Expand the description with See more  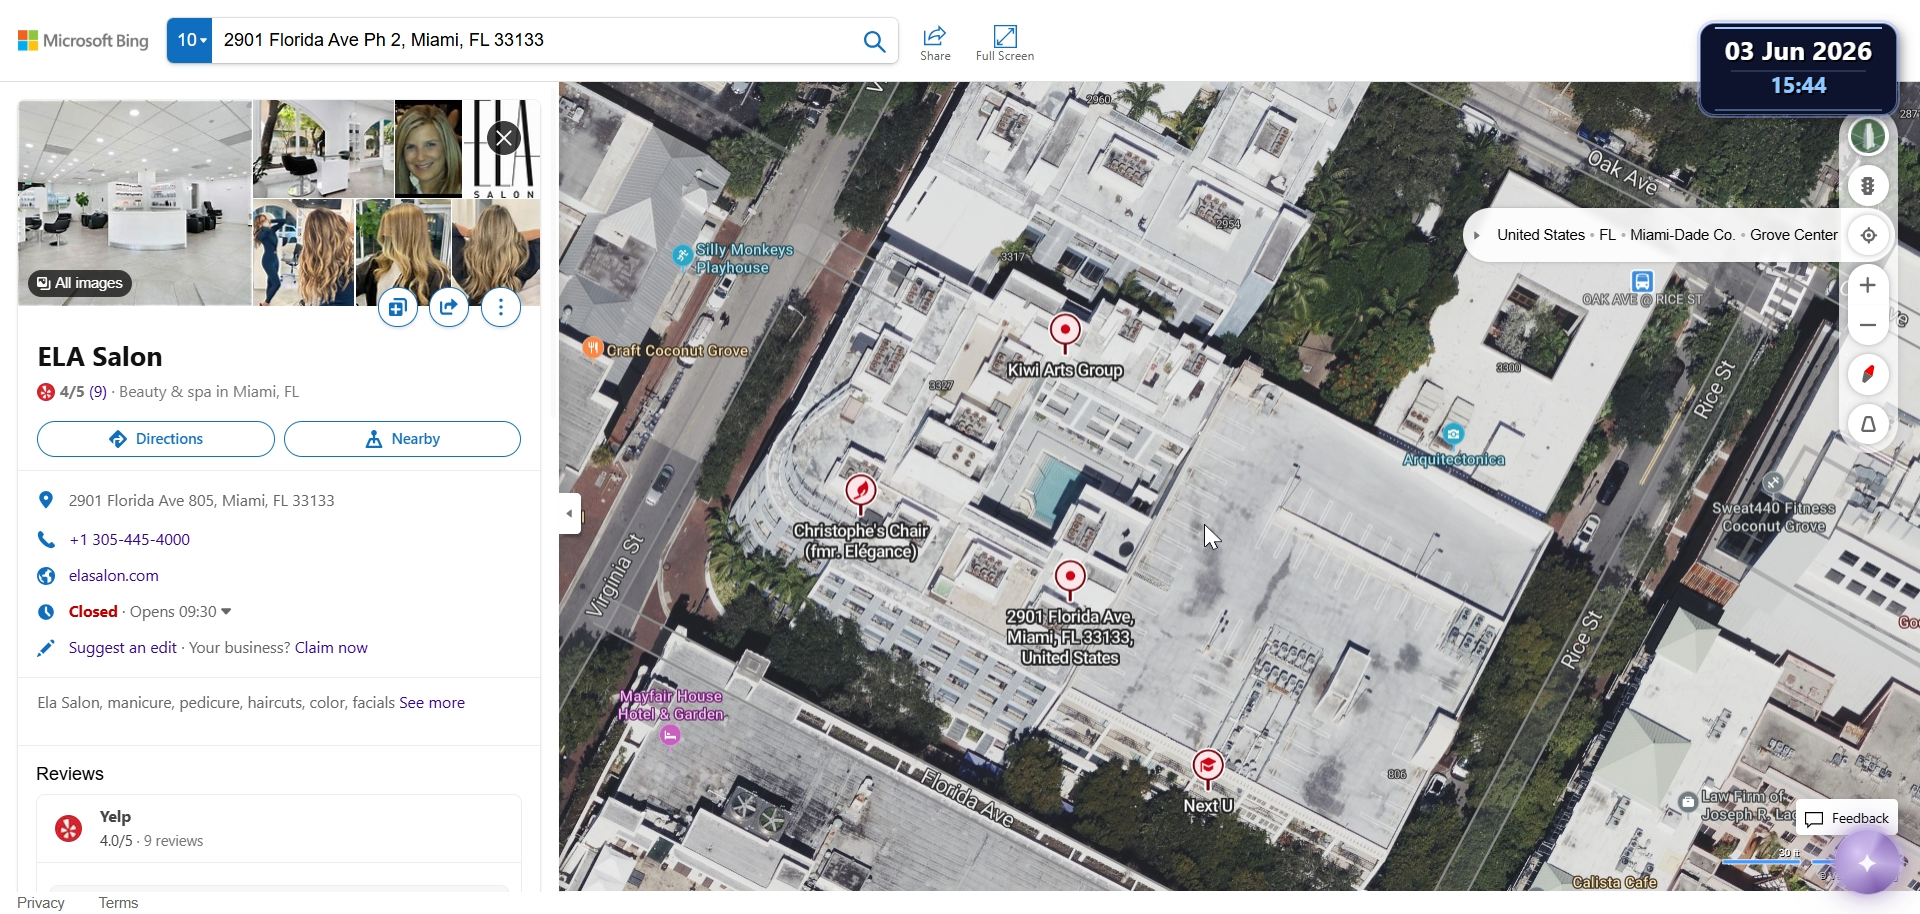[x=432, y=702]
